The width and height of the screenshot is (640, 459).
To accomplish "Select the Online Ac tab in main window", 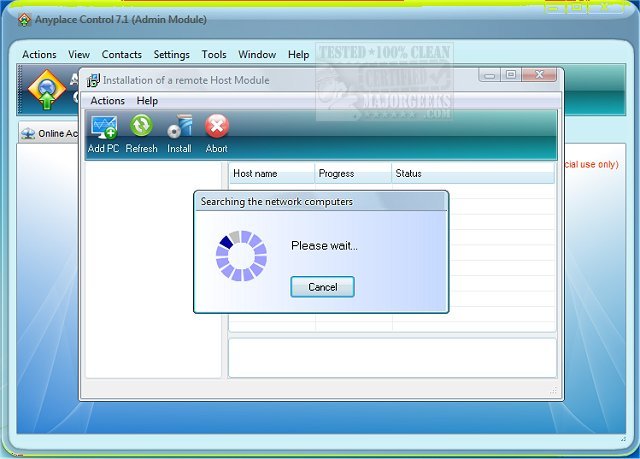I will coord(49,133).
